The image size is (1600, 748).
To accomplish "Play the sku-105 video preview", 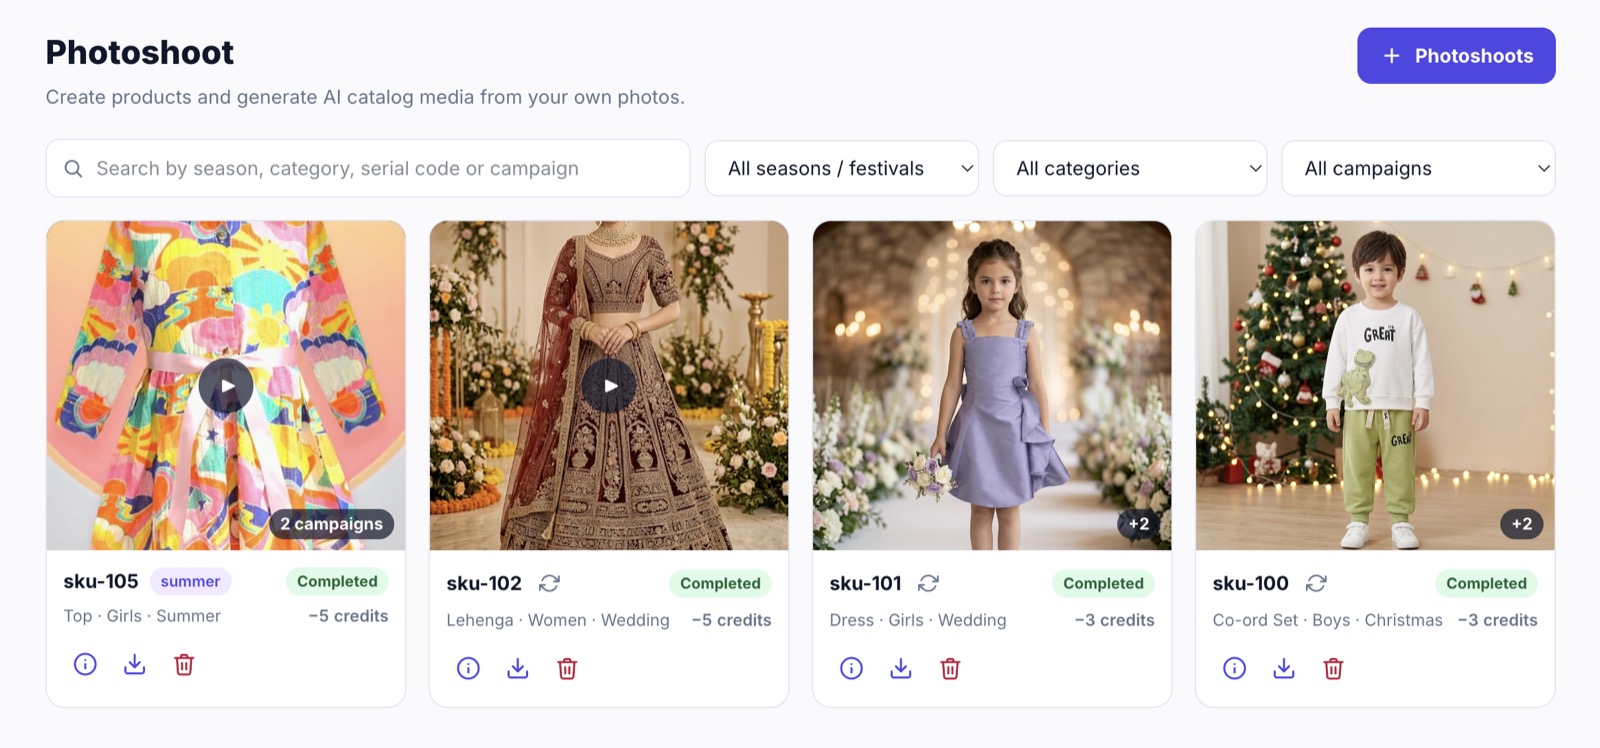I will tap(226, 385).
